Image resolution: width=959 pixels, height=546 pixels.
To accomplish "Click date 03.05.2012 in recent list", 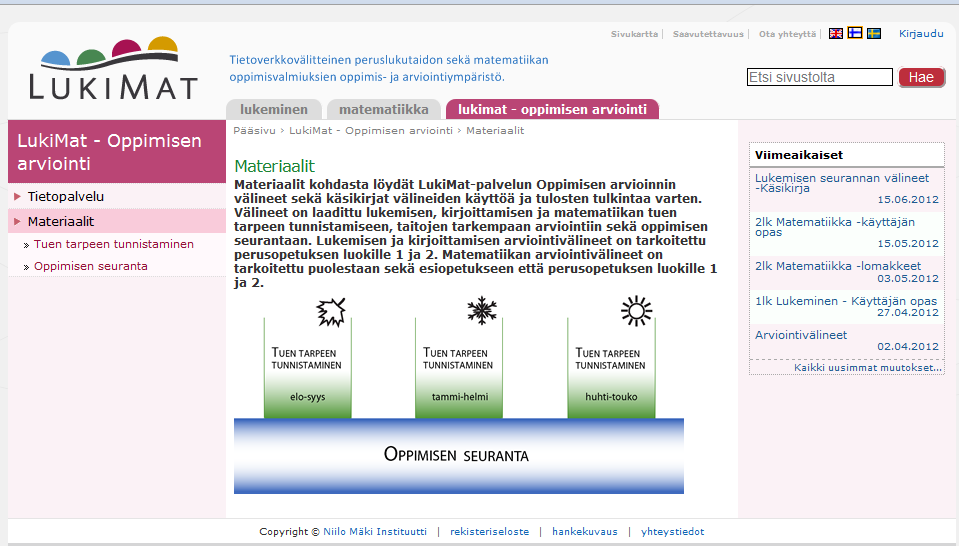I will coord(908,278).
